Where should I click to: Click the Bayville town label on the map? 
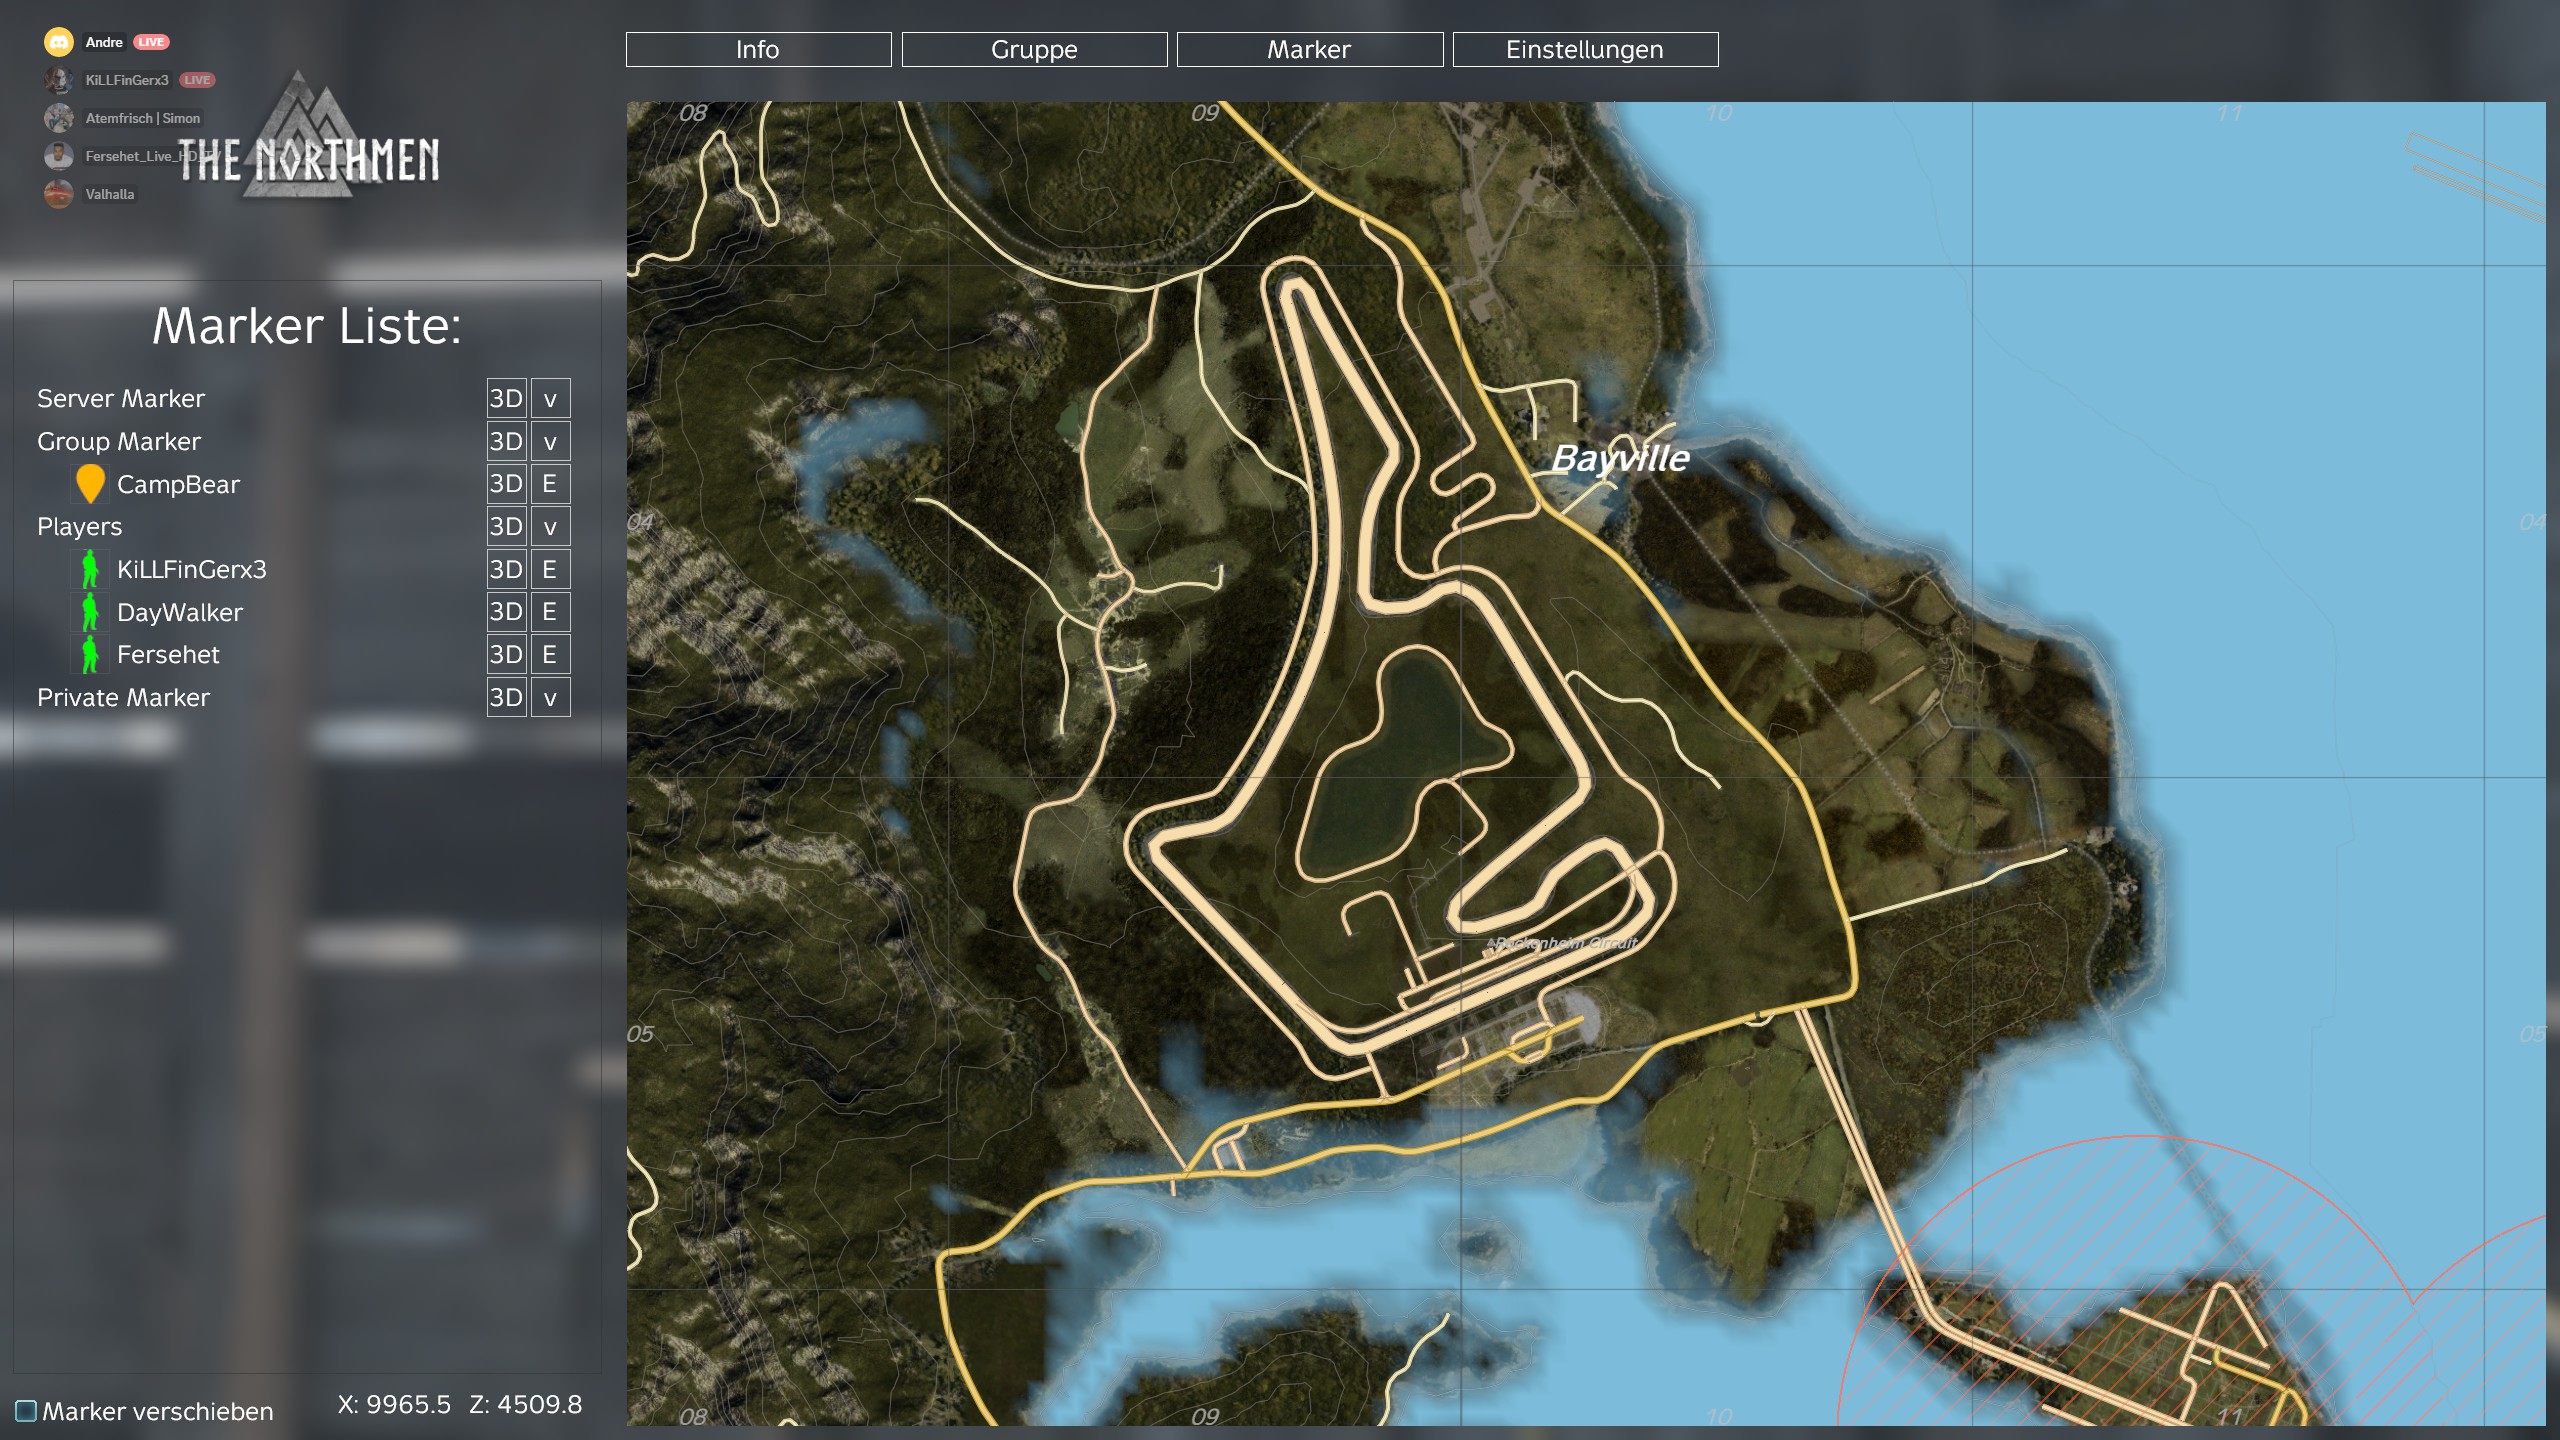click(x=1620, y=459)
